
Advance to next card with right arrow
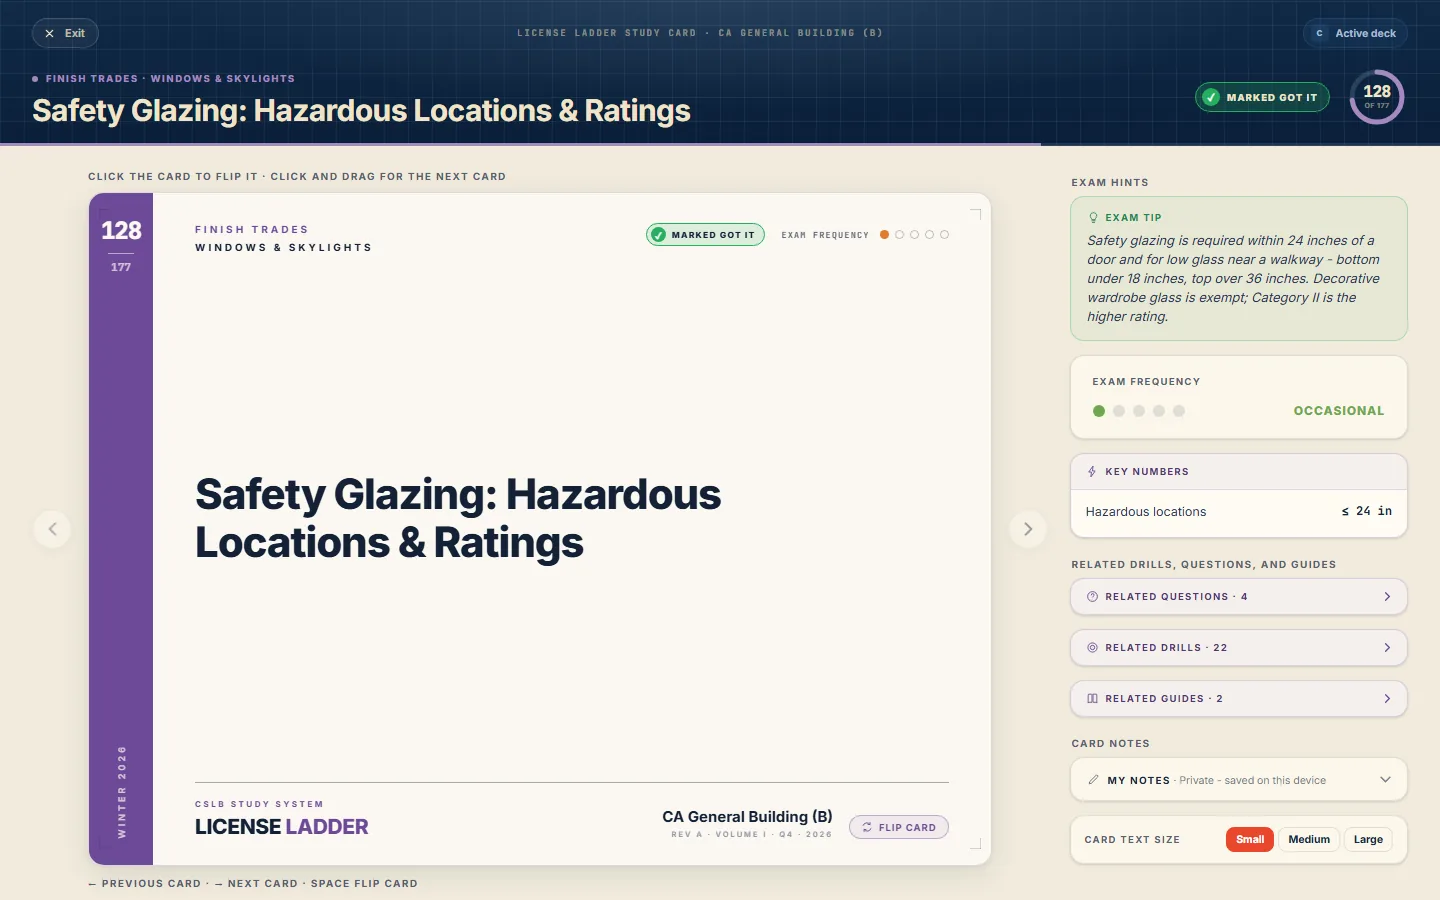(1028, 529)
